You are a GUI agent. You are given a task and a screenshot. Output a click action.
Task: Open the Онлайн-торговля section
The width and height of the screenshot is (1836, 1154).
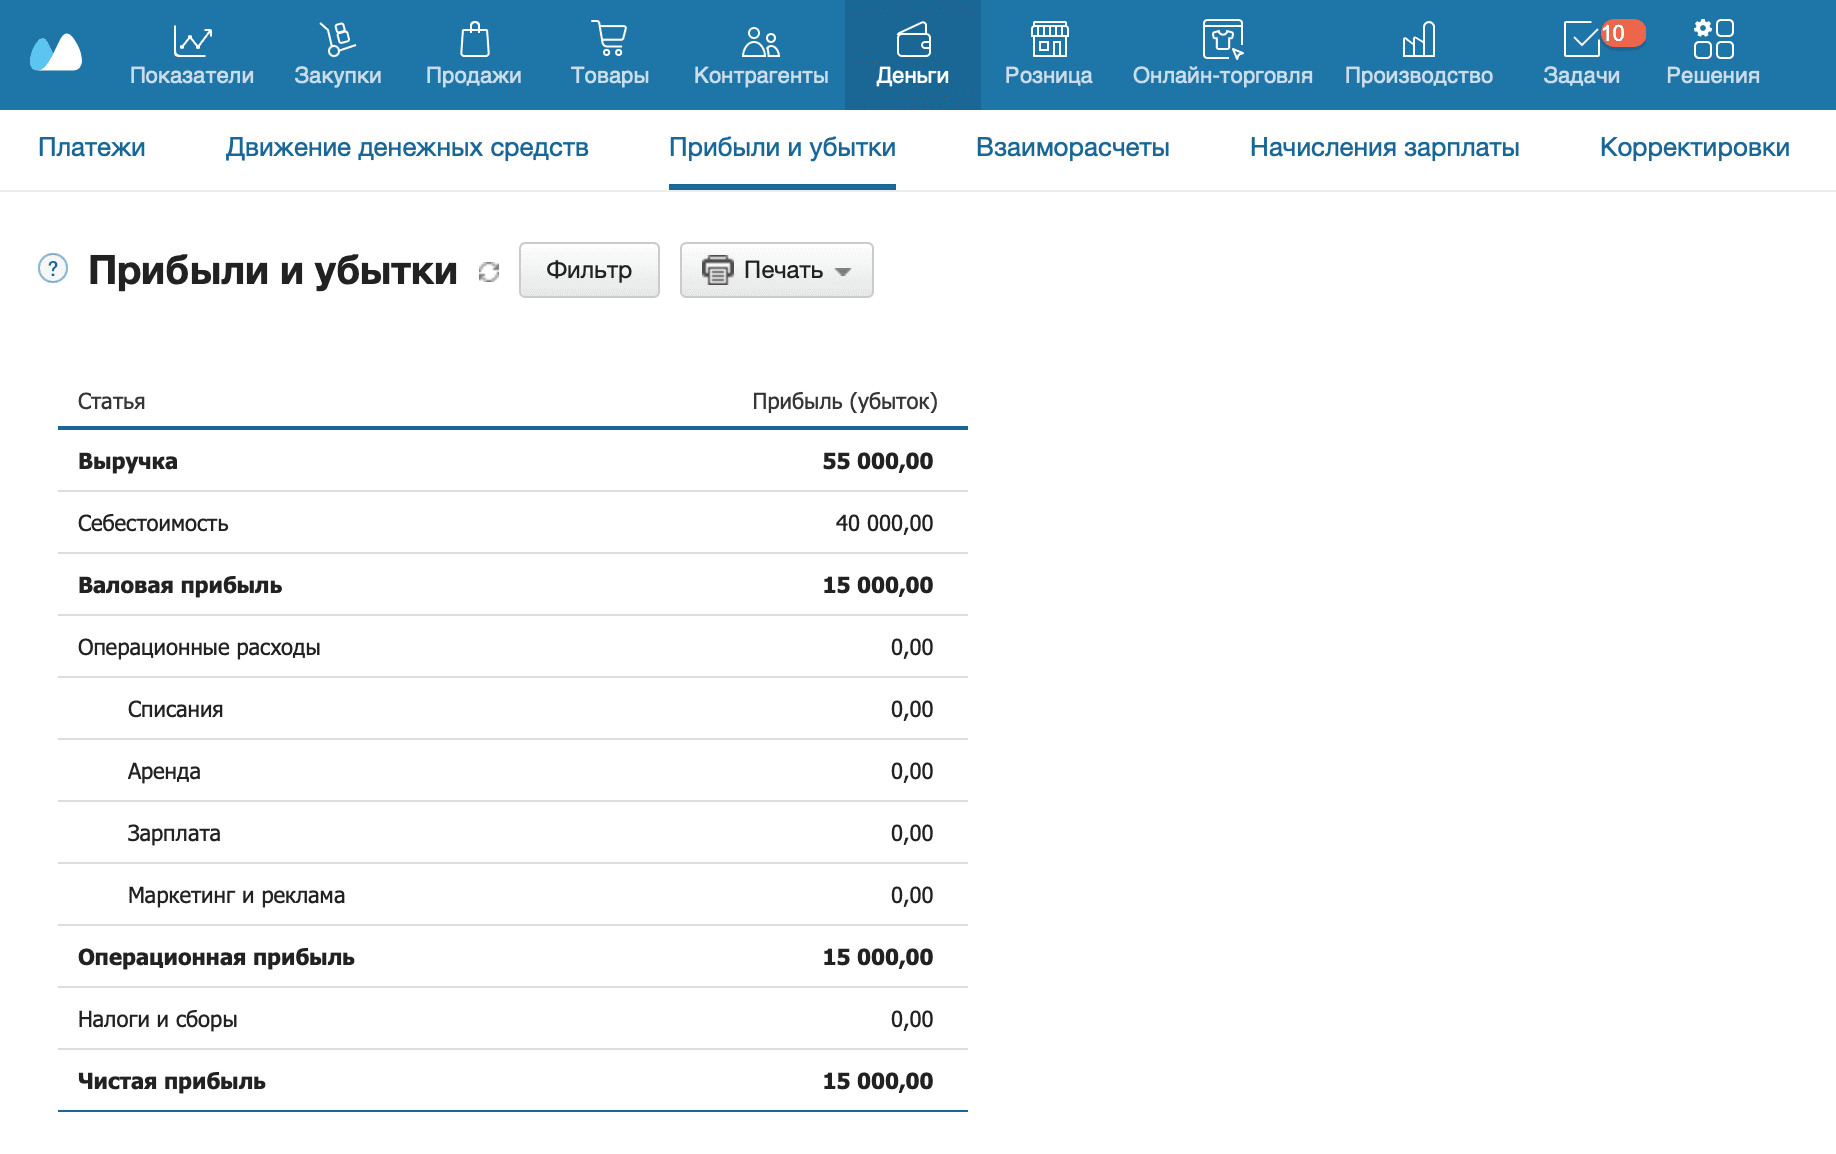(1222, 55)
